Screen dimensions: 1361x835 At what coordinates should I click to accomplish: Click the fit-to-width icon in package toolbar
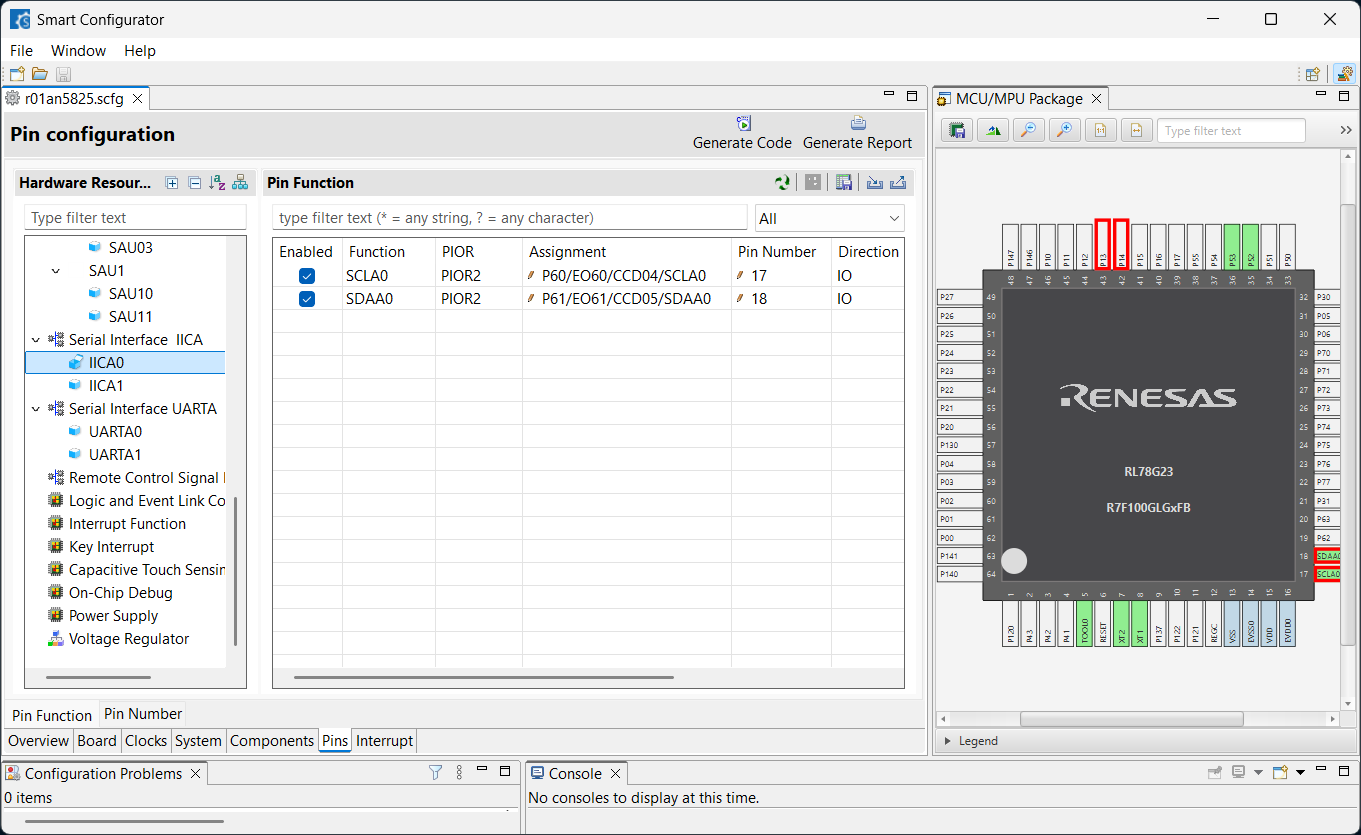(x=1136, y=131)
